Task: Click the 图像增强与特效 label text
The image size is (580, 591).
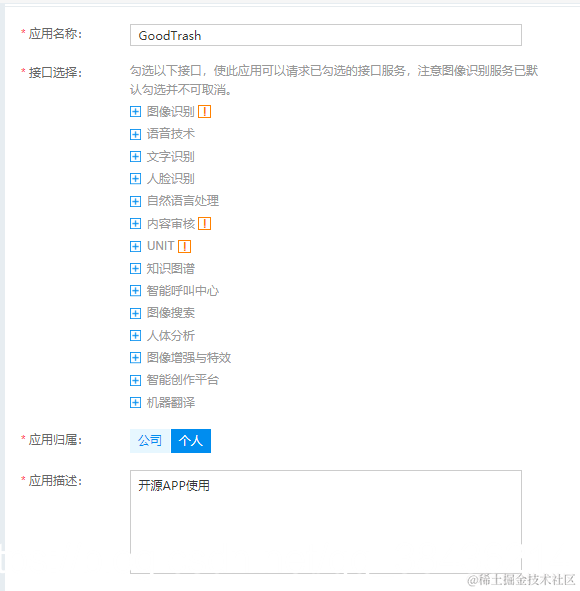Action: (x=189, y=358)
